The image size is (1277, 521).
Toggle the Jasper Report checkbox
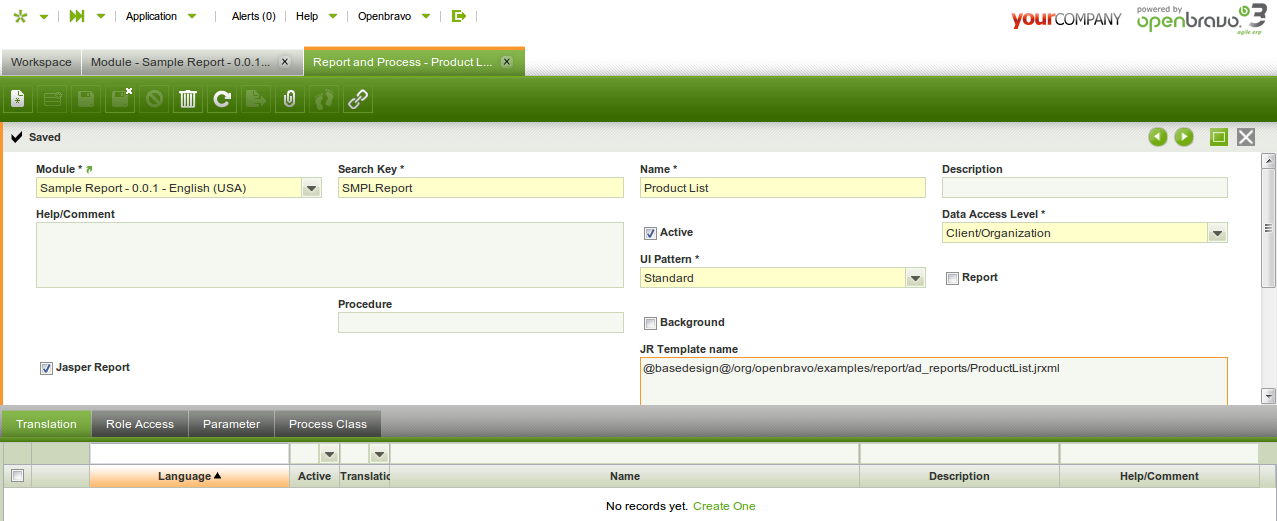(46, 368)
